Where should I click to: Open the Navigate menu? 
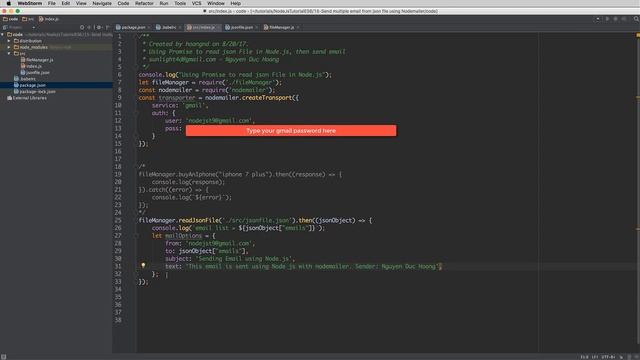[102, 3]
